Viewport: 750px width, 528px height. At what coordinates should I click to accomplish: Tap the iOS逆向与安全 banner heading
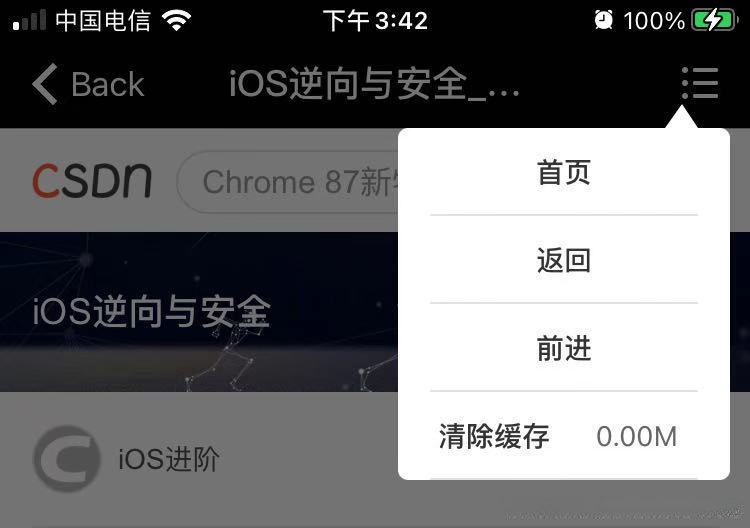(x=152, y=311)
